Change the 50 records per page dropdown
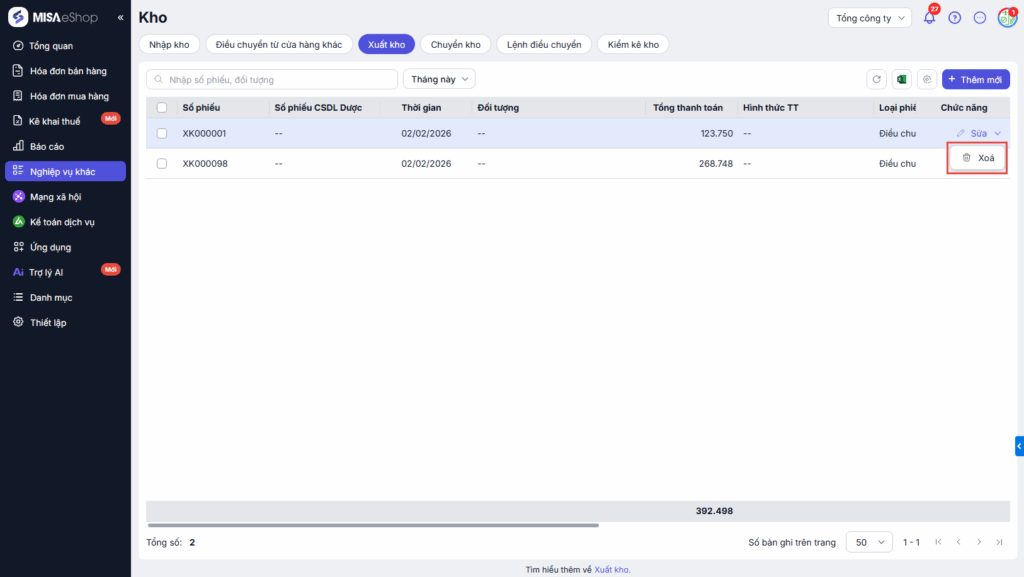1024x577 pixels. tap(869, 542)
